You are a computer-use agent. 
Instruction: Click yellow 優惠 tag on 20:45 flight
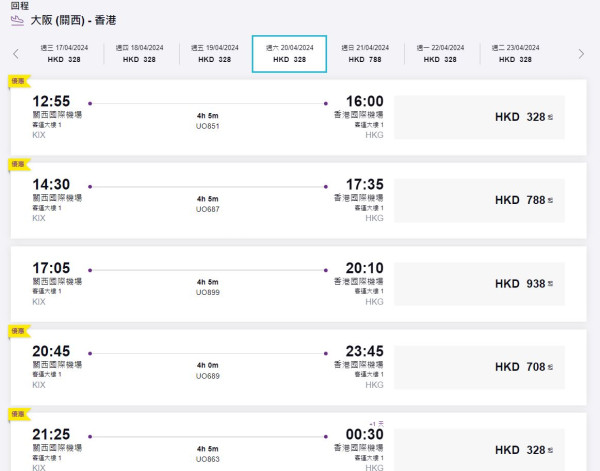point(18,329)
